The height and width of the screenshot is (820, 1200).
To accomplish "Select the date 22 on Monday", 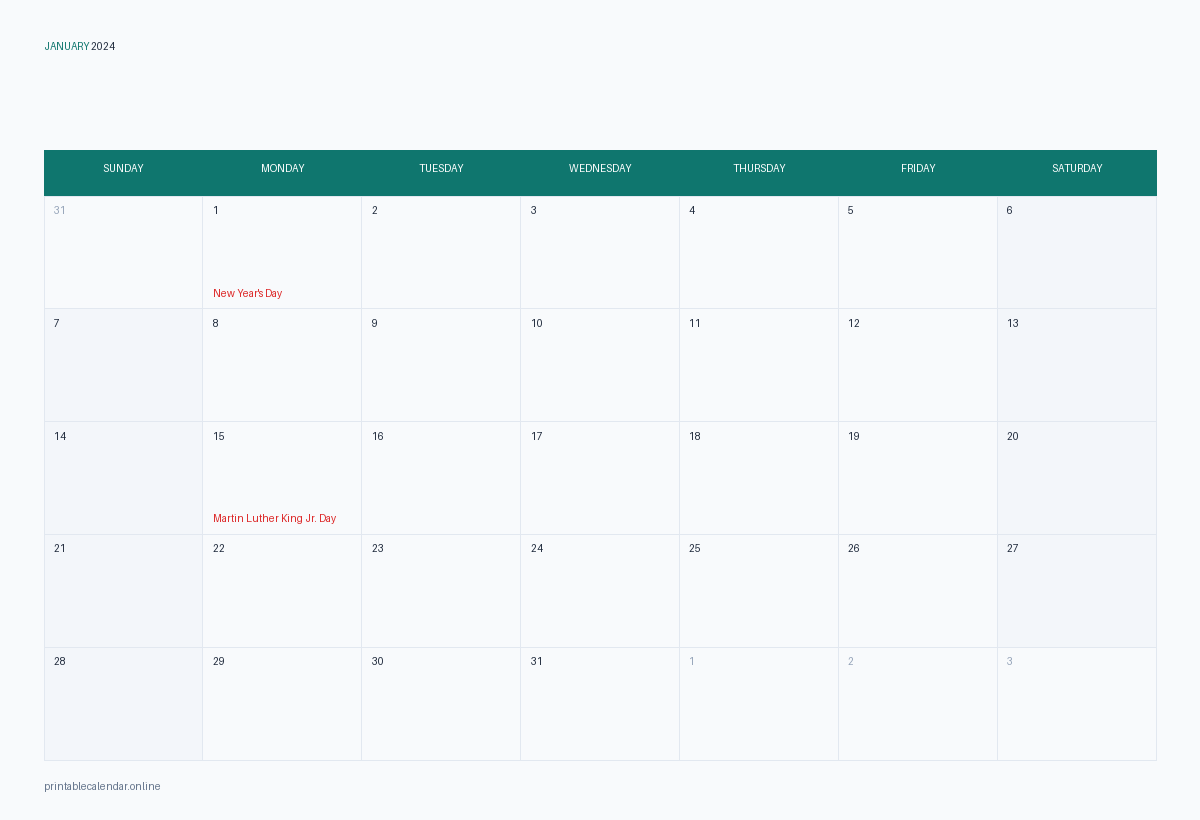I will point(282,591).
